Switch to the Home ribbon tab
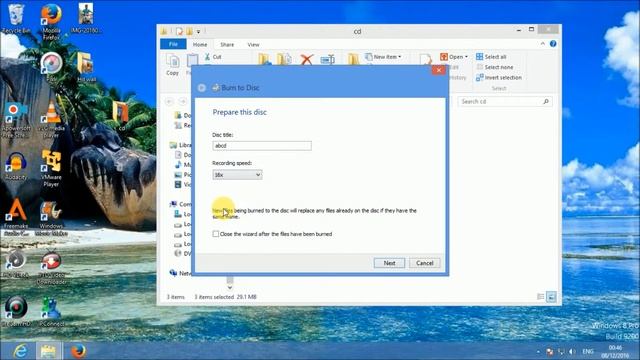The image size is (640, 360). coord(200,44)
